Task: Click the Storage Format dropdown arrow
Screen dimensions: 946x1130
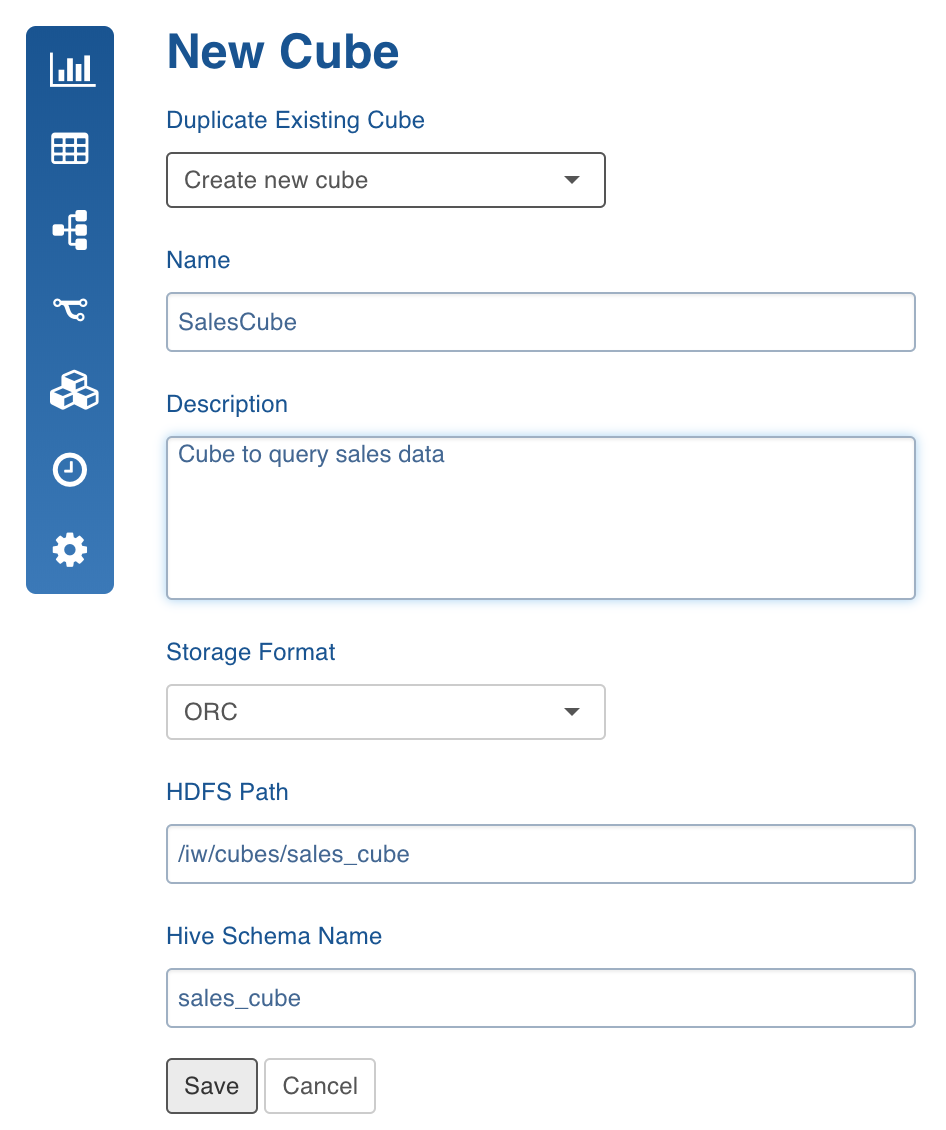Action: pos(571,712)
